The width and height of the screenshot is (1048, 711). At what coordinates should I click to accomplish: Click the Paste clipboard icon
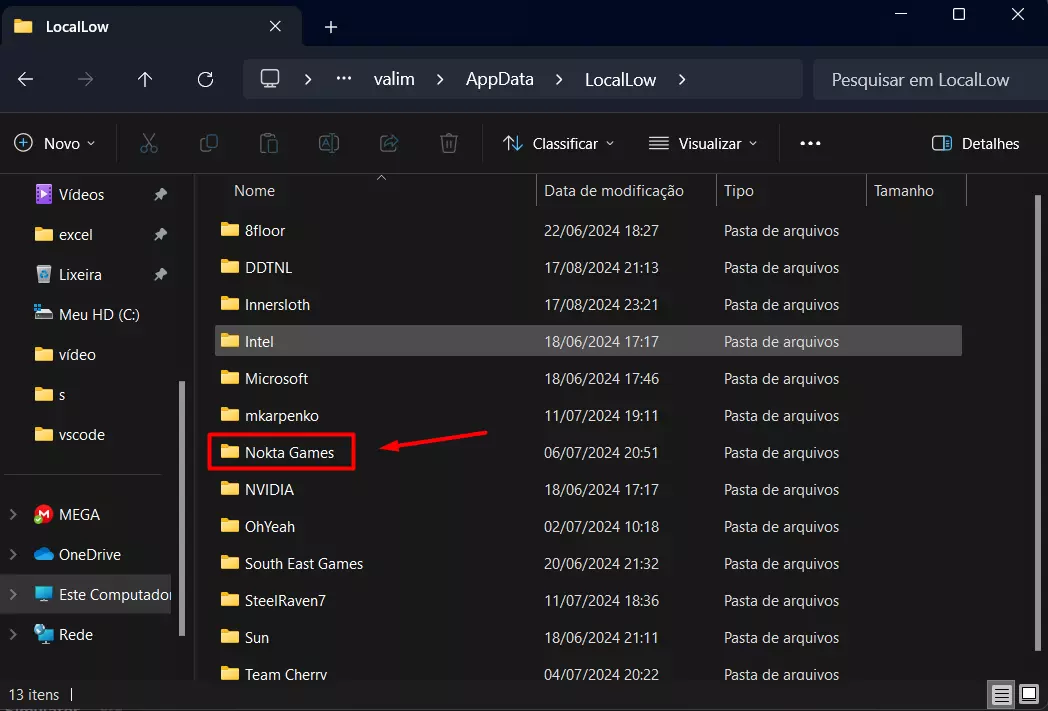coord(269,143)
